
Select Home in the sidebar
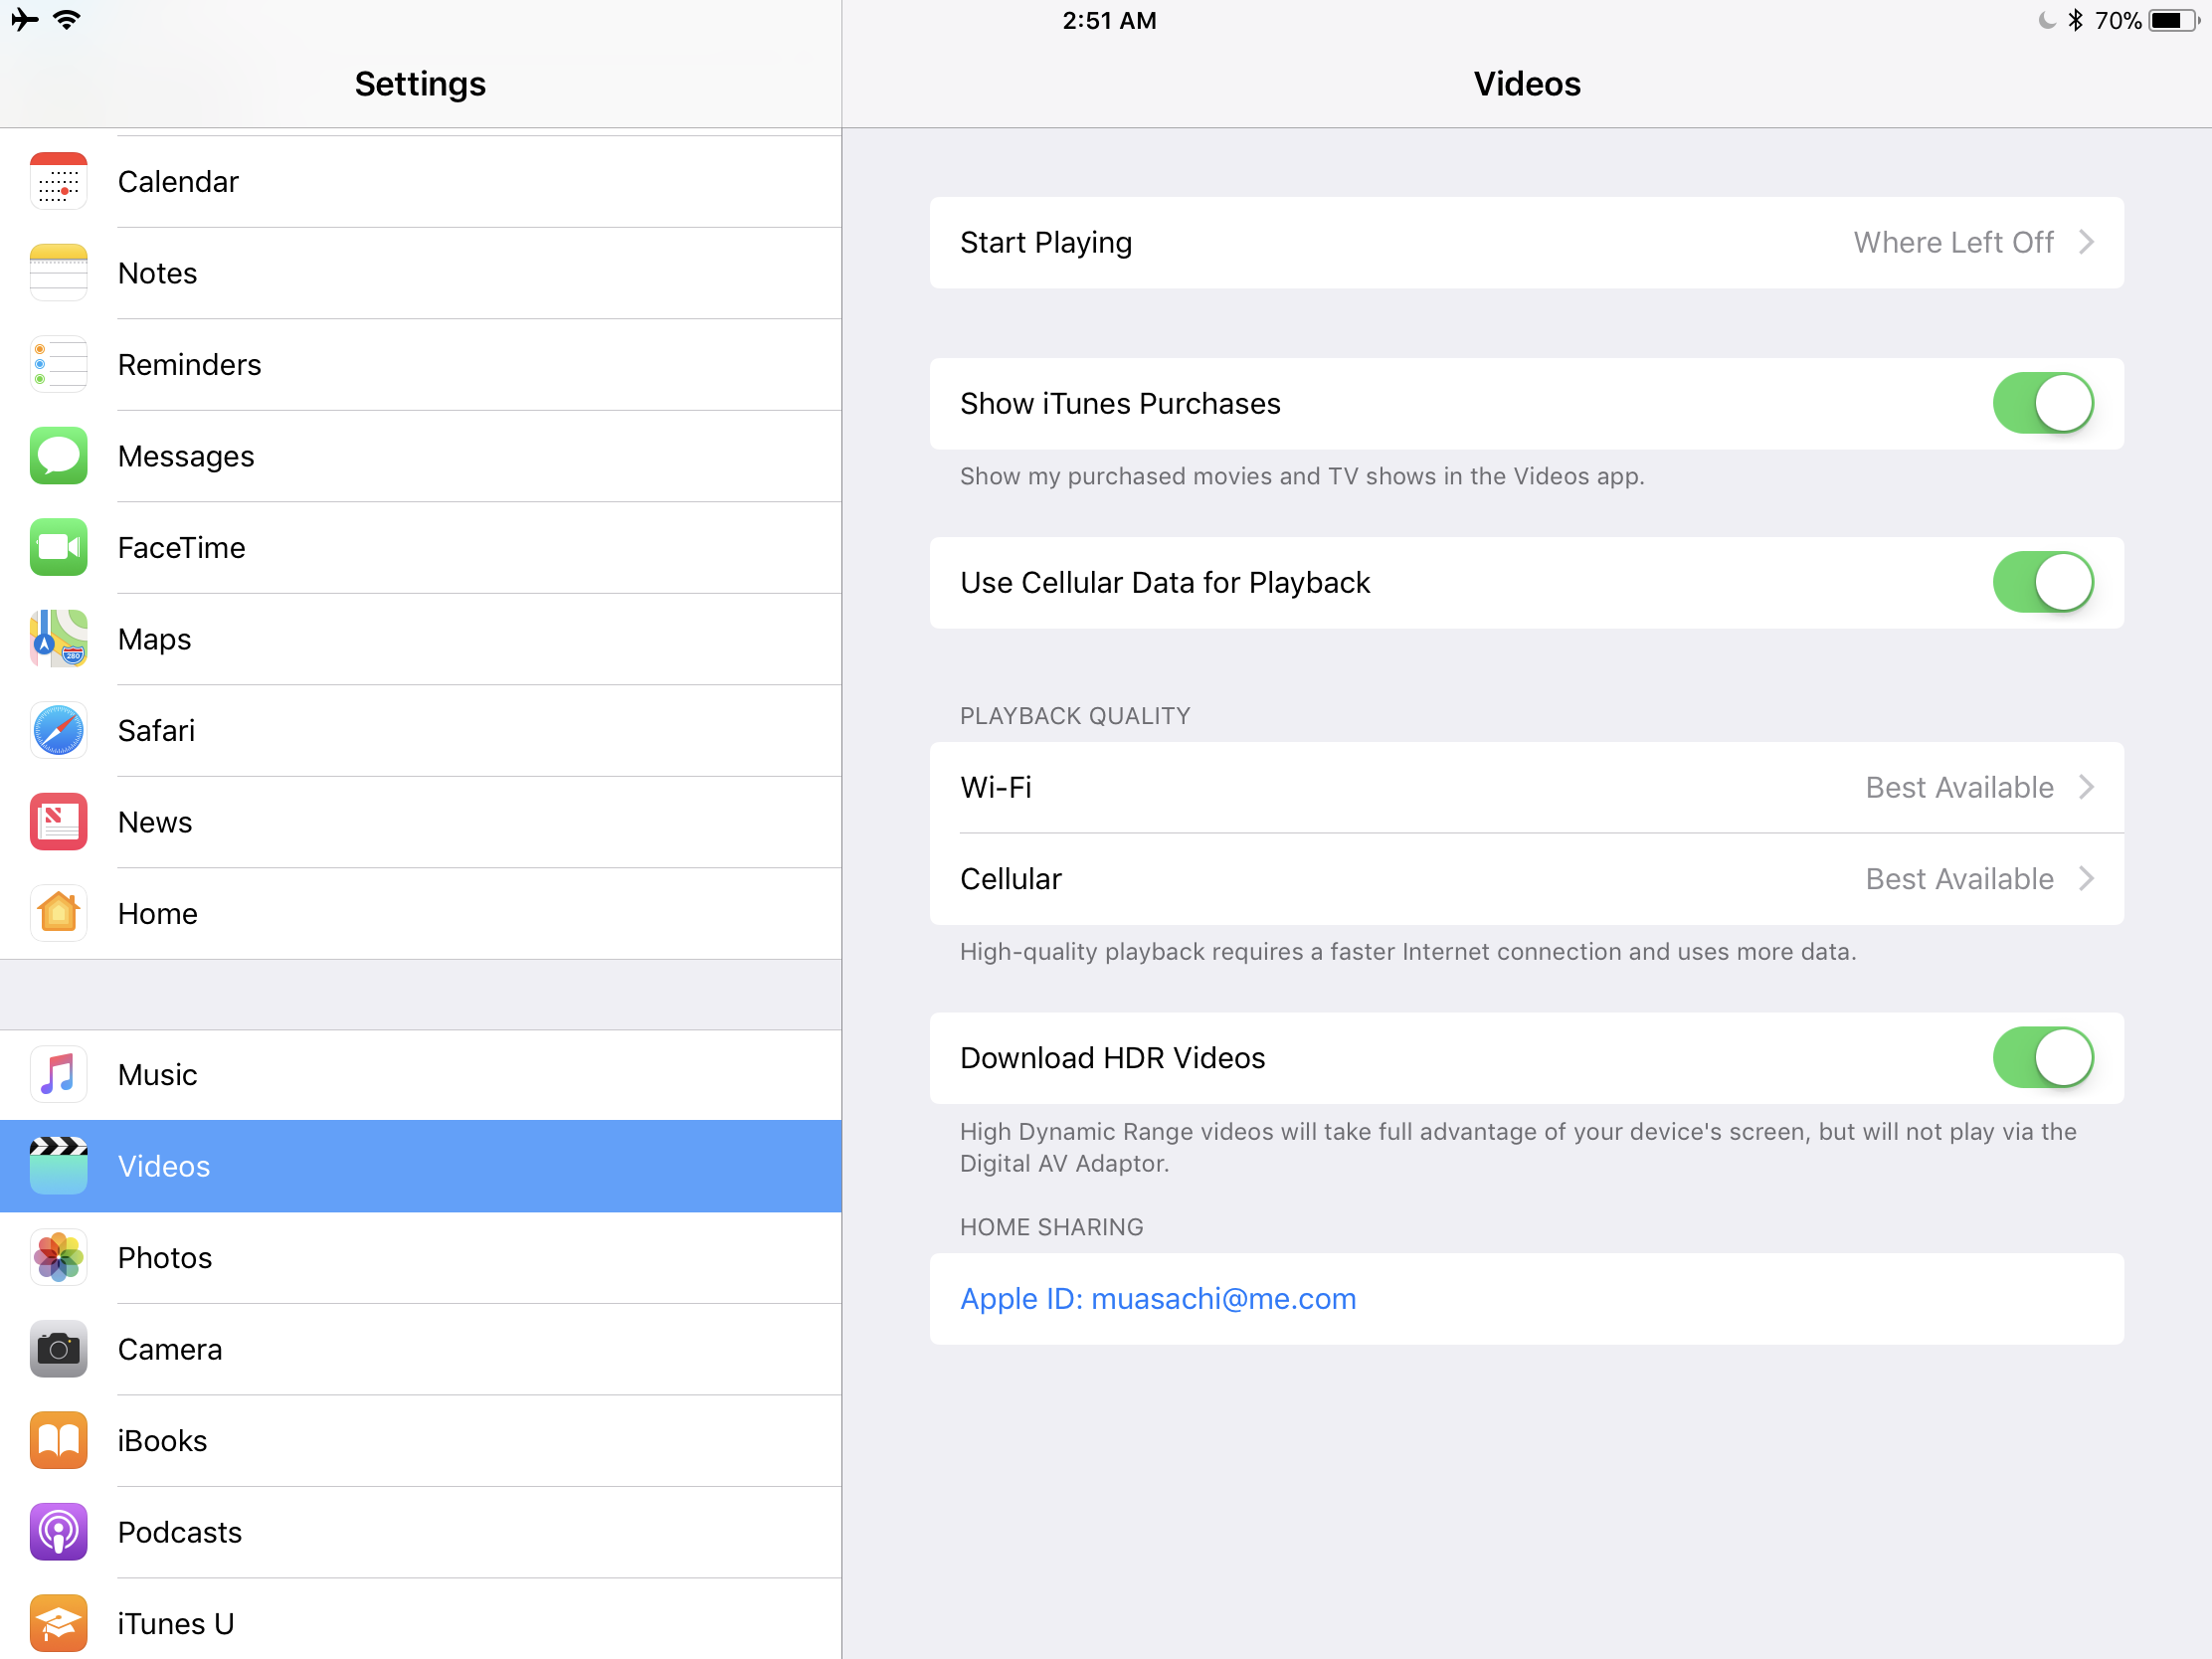[420, 913]
